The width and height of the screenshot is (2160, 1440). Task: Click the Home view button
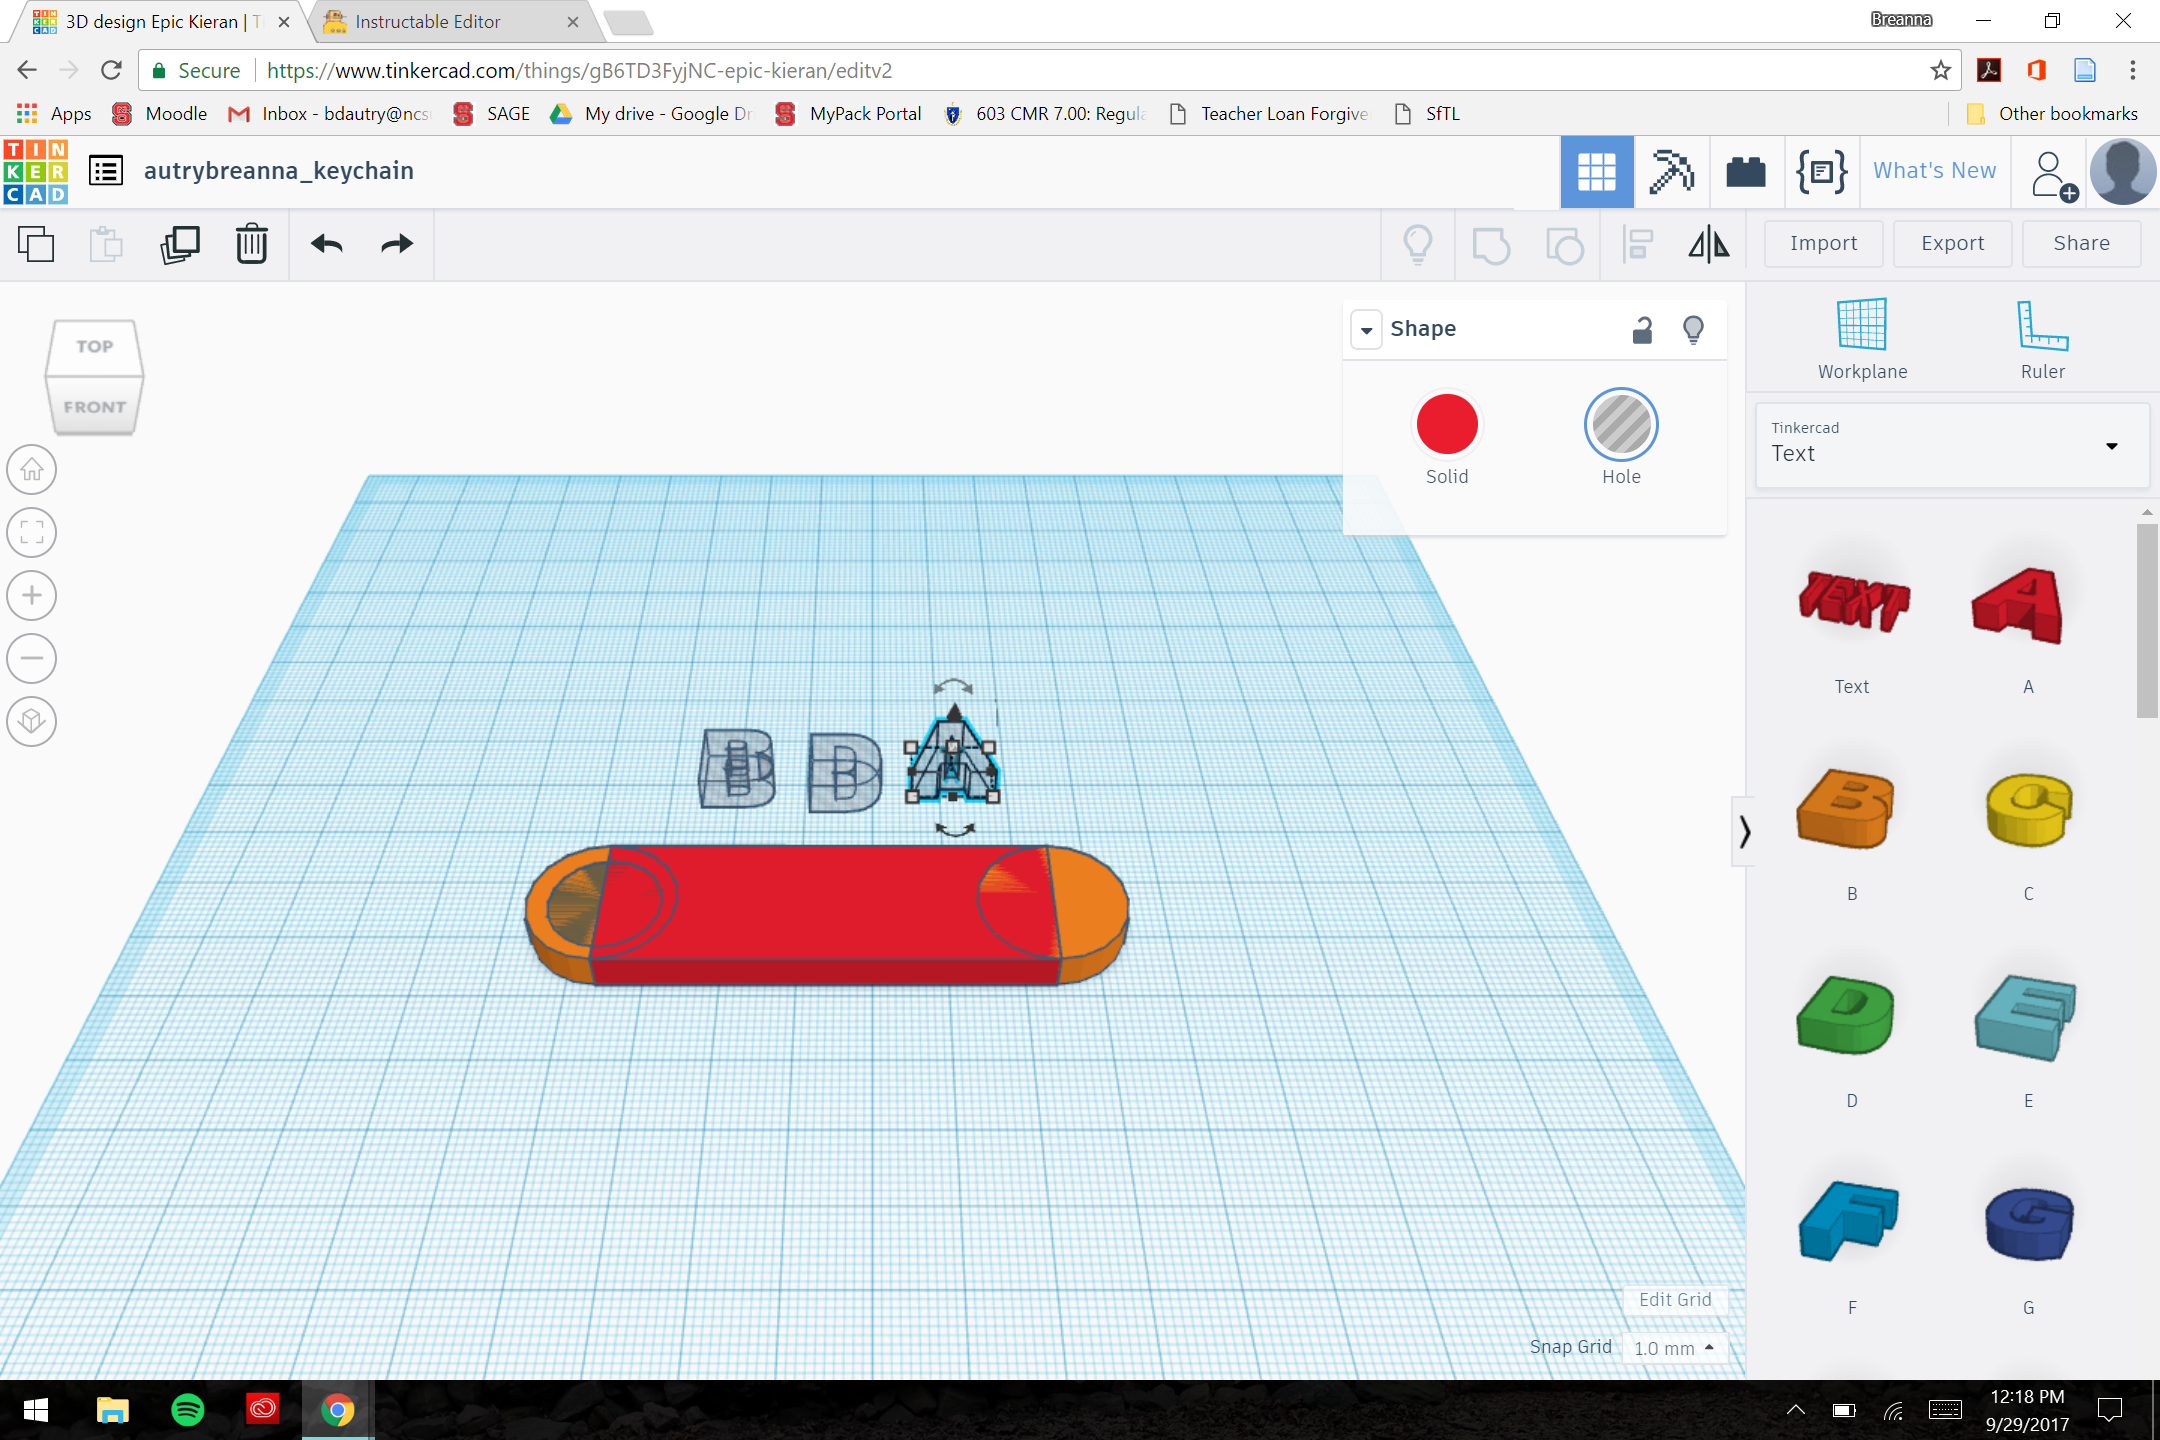point(32,469)
